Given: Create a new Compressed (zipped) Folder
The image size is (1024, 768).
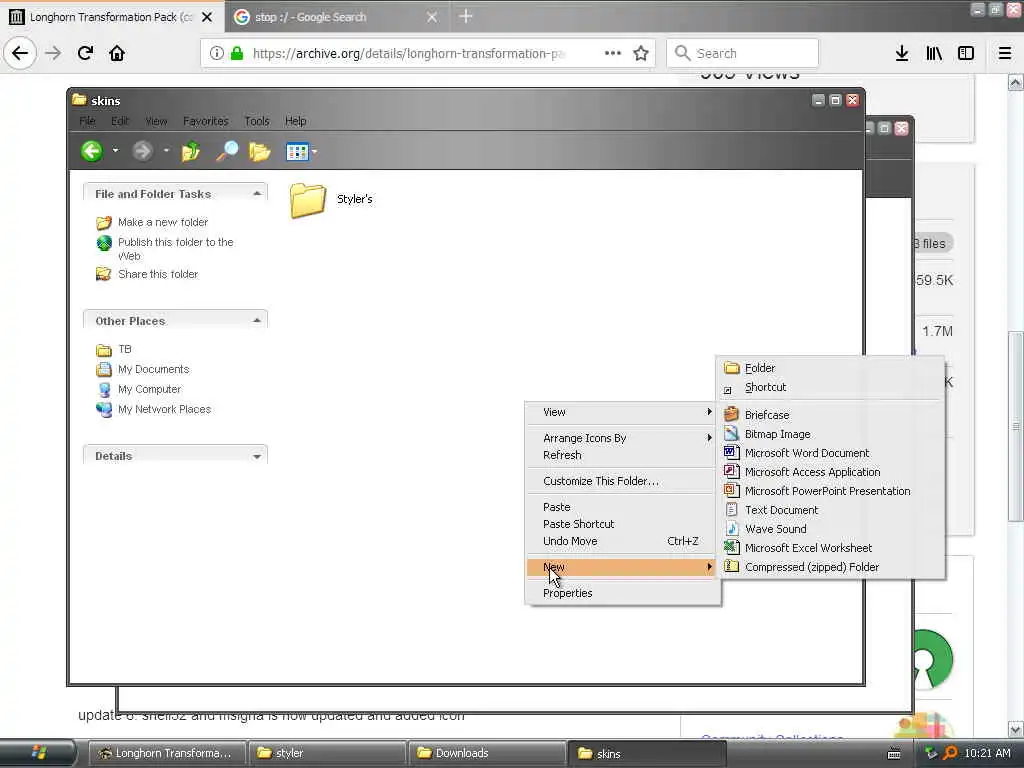Looking at the screenshot, I should tap(831, 567).
